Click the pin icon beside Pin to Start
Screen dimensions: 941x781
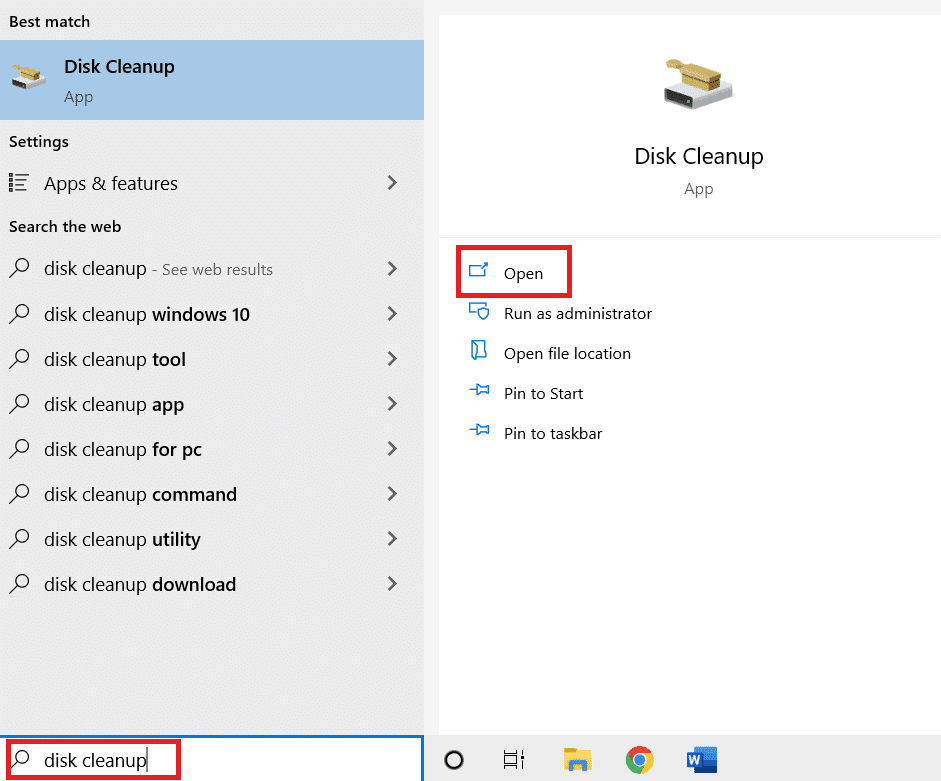[x=479, y=393]
